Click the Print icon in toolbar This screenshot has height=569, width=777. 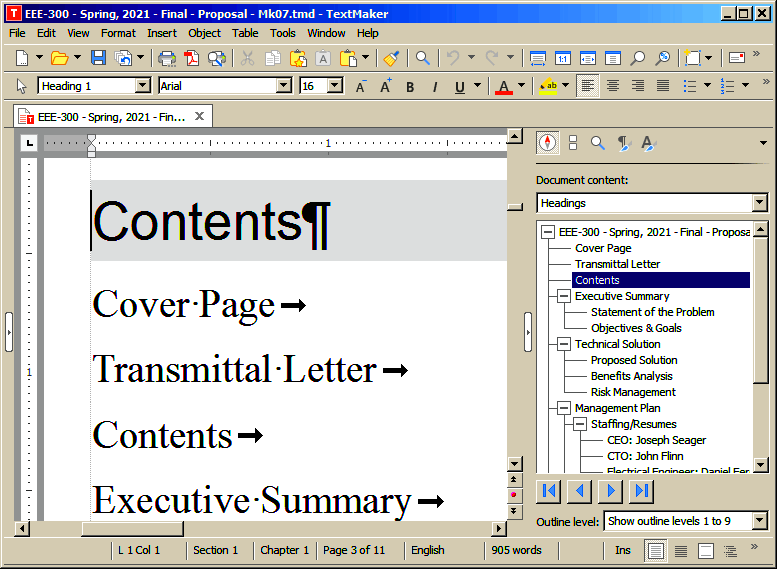pyautogui.click(x=167, y=58)
